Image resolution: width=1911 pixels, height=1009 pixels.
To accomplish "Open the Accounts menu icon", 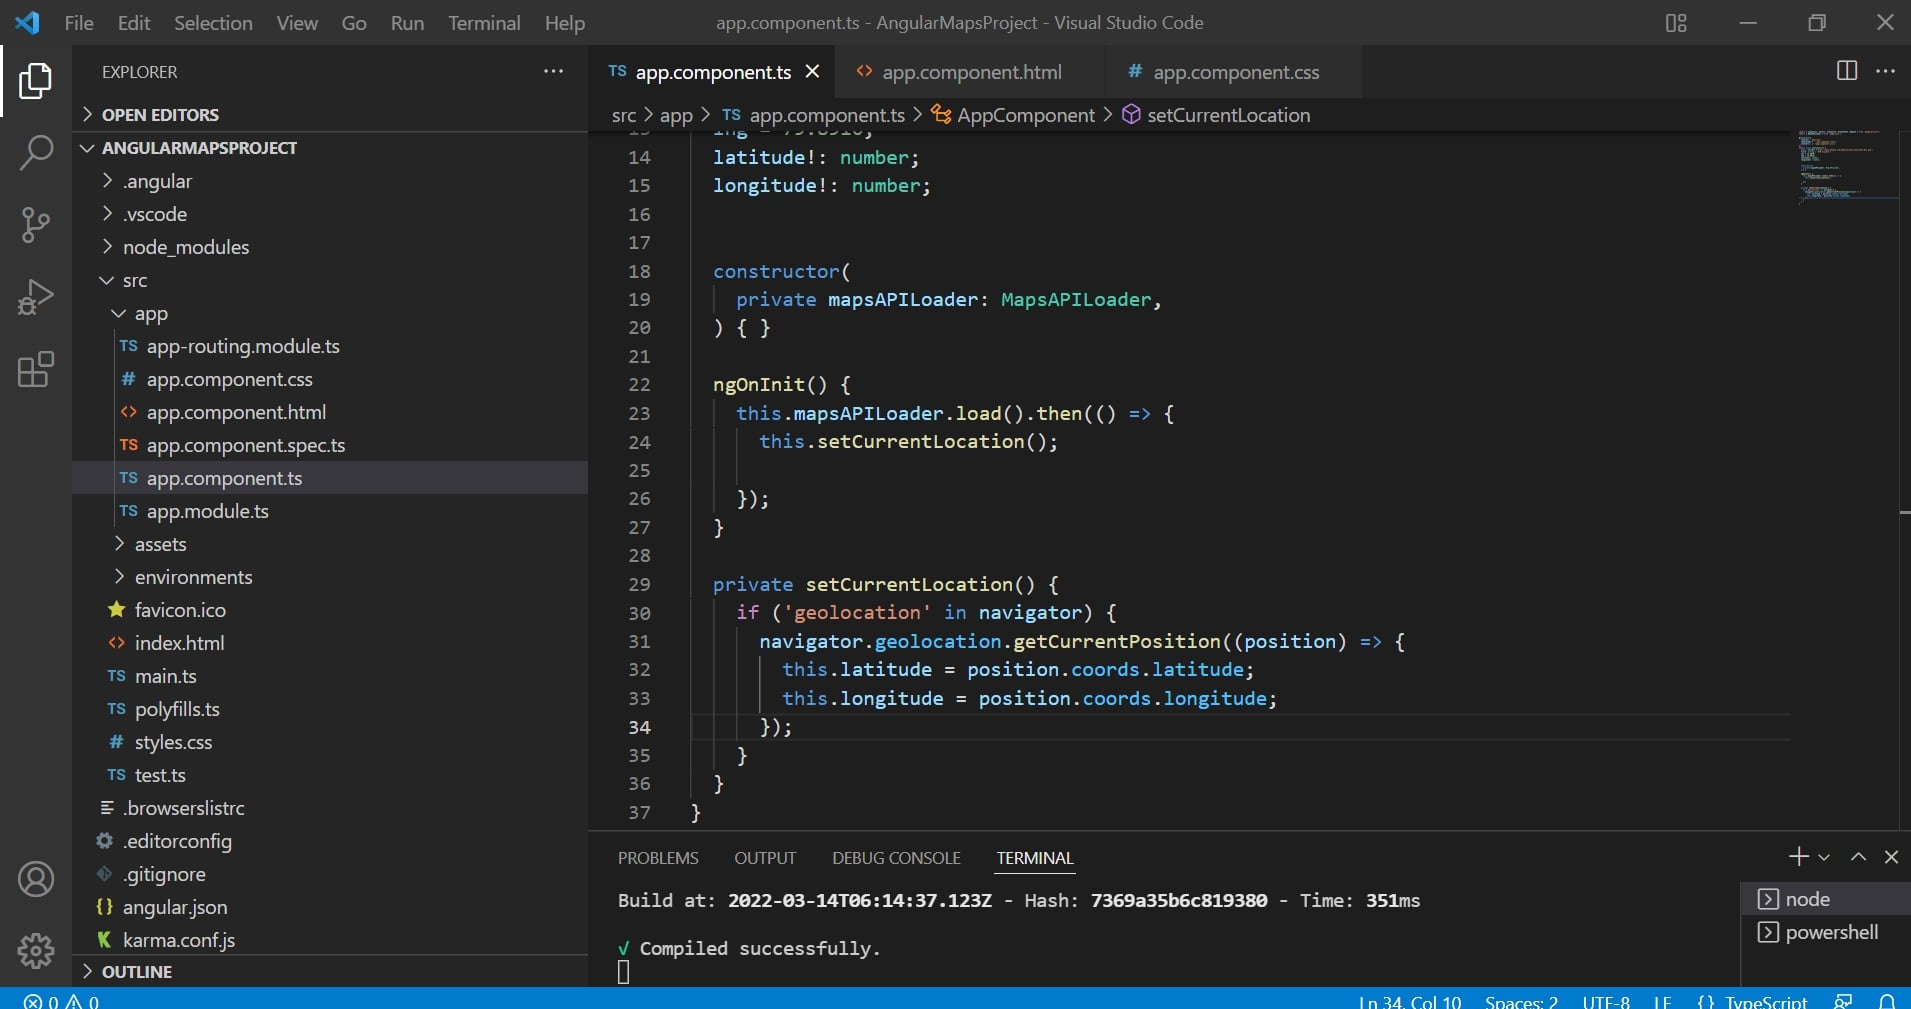I will [x=36, y=879].
